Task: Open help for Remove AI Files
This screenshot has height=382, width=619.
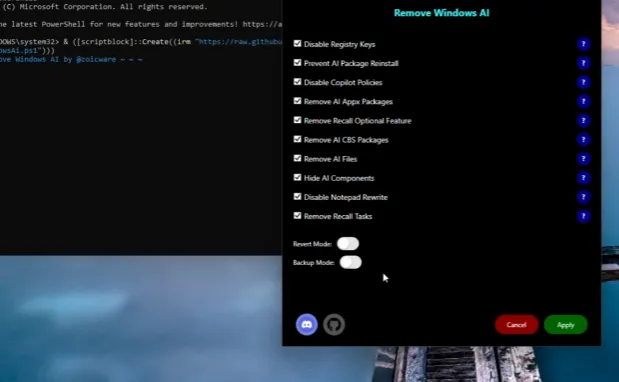Action: click(583, 159)
